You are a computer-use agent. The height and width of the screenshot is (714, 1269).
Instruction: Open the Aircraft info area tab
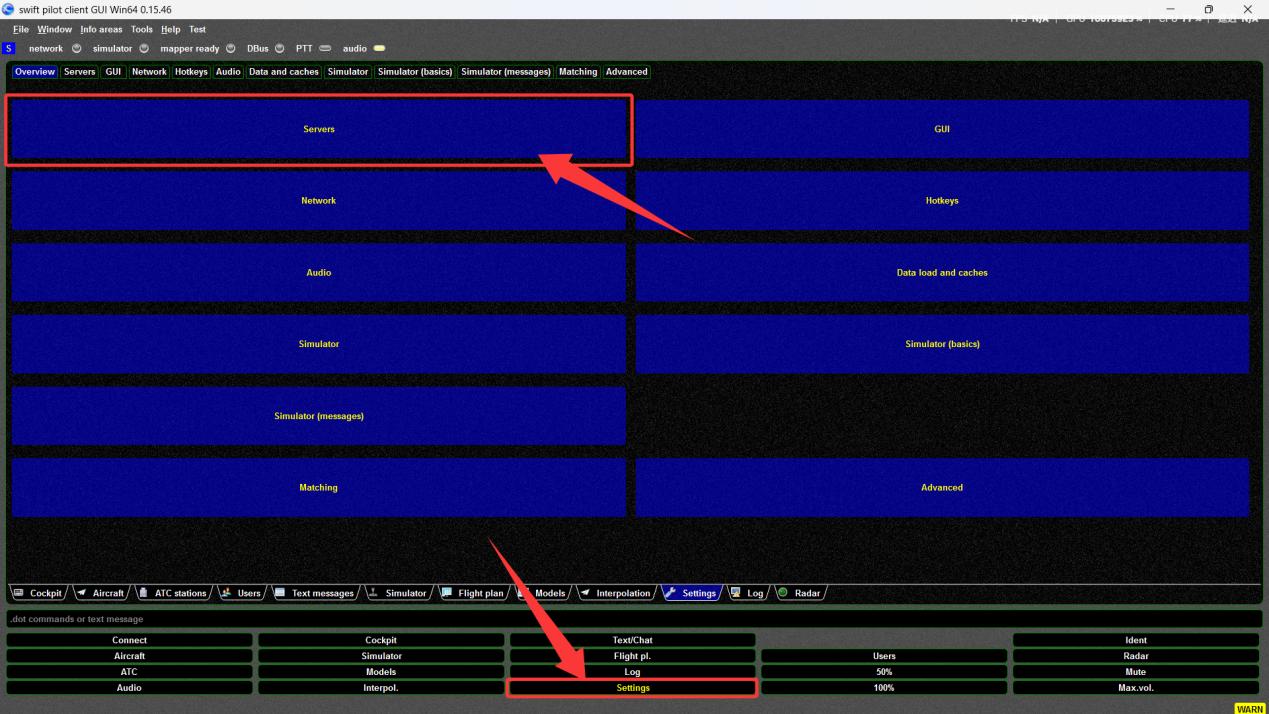click(100, 593)
